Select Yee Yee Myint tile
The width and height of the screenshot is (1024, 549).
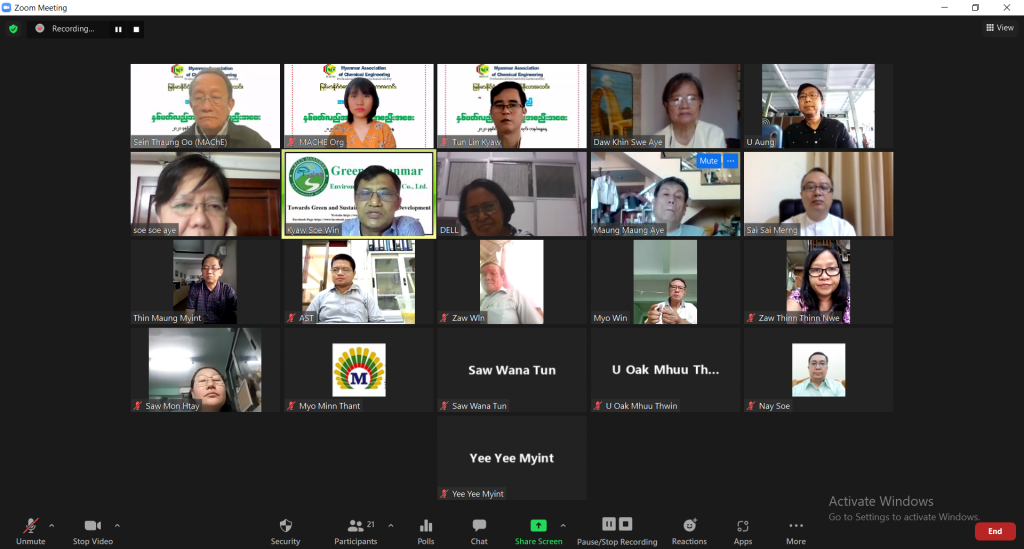click(x=512, y=458)
